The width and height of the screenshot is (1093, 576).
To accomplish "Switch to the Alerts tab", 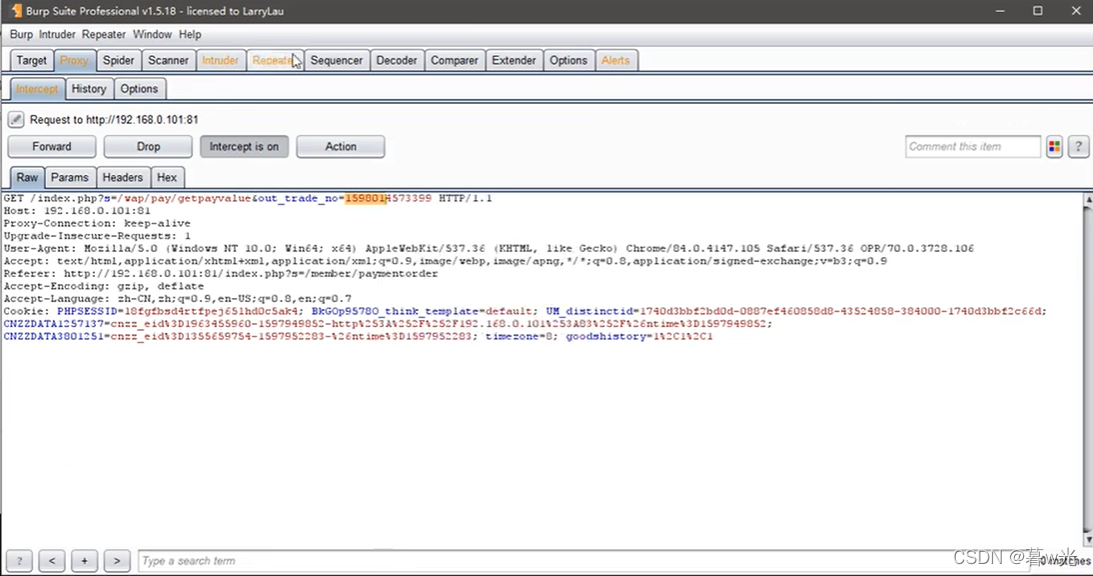I will click(616, 61).
